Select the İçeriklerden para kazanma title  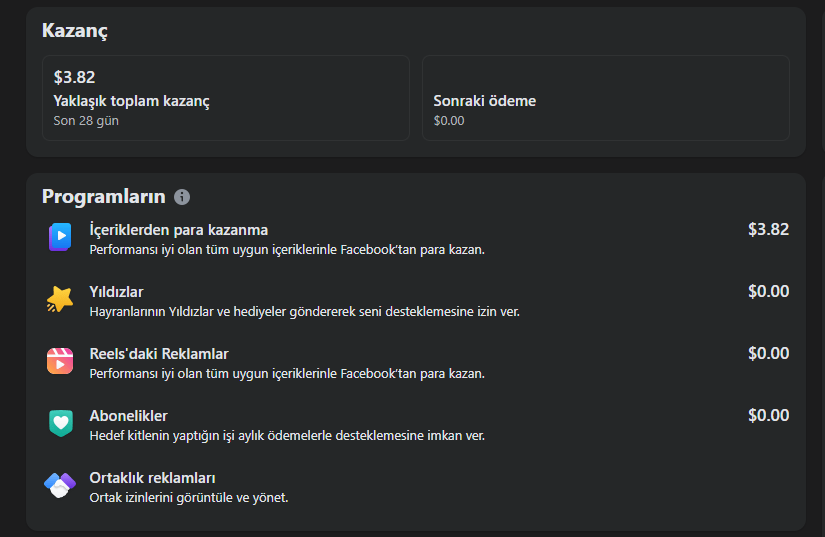pyautogui.click(x=179, y=230)
